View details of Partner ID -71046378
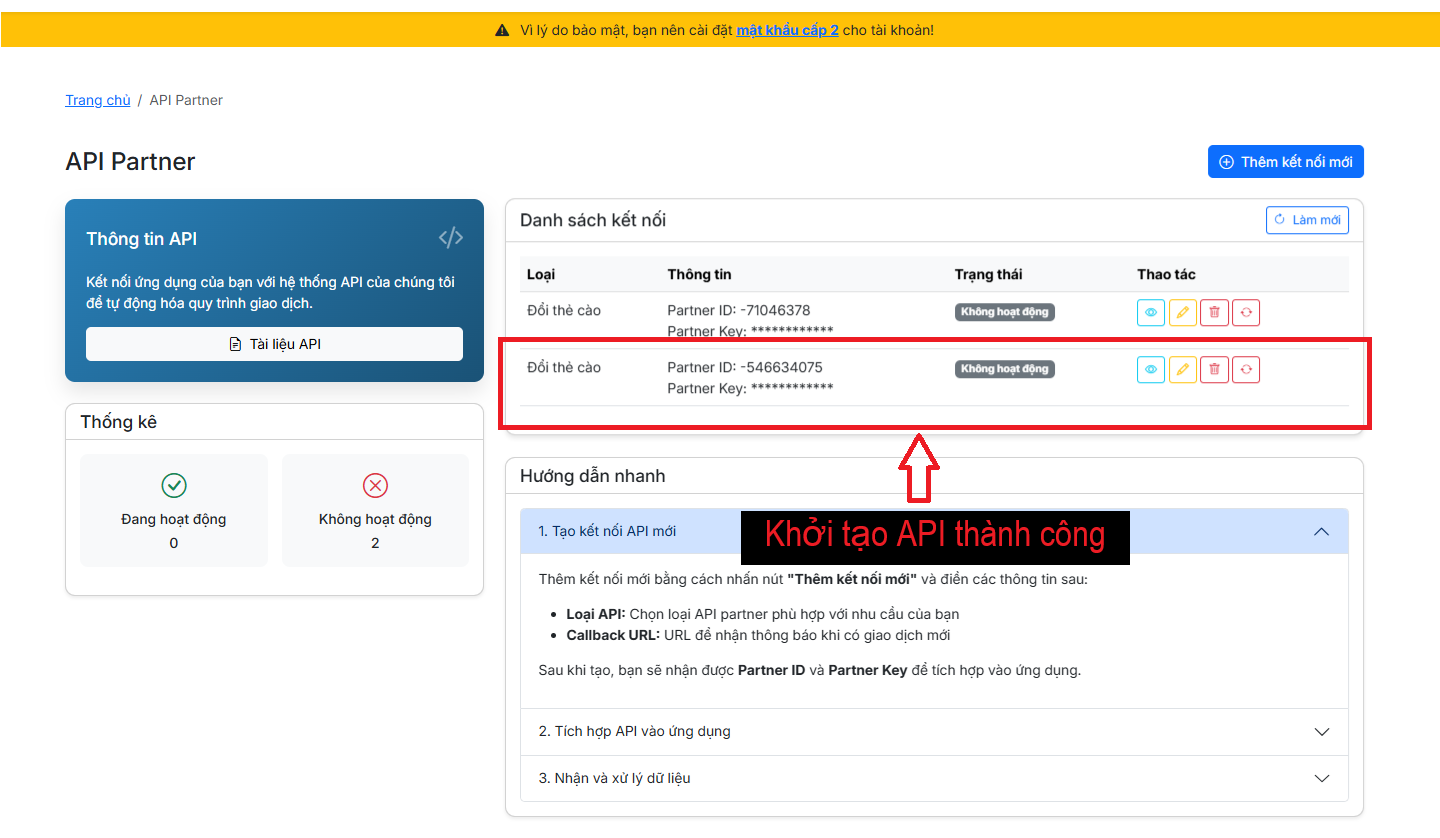 (1151, 313)
